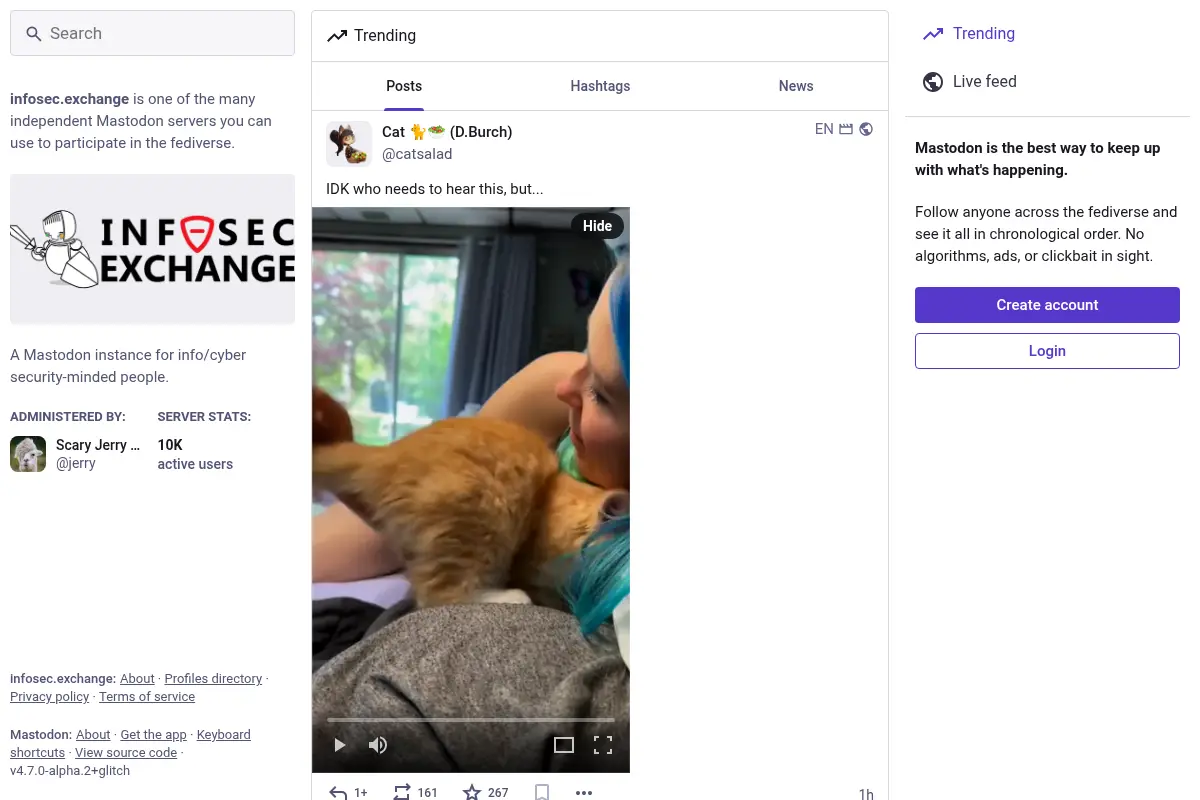Open Mastodon About link
Viewport: 1200px width, 800px height.
click(x=93, y=735)
